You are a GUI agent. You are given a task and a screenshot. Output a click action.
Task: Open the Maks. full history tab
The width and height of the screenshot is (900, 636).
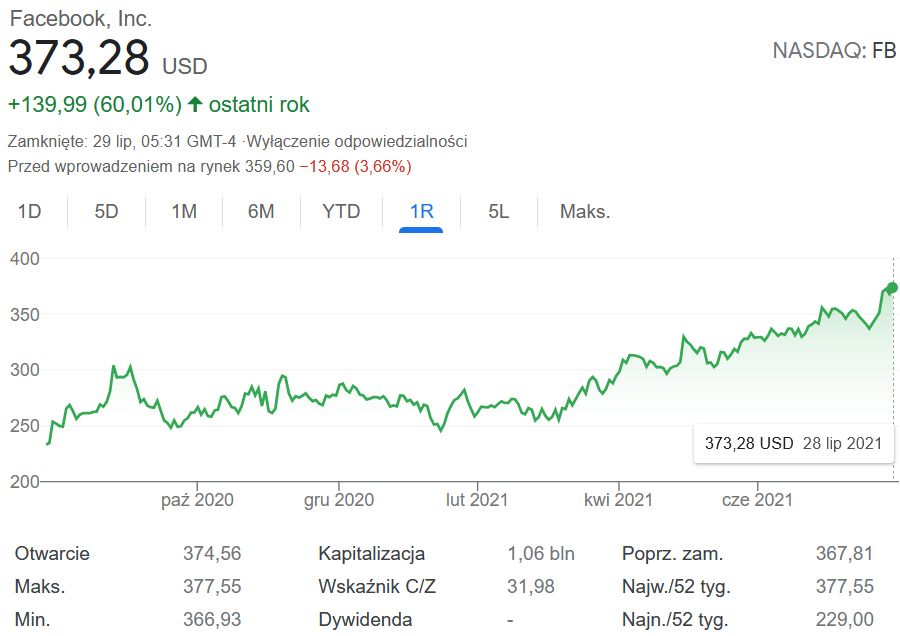tap(585, 211)
